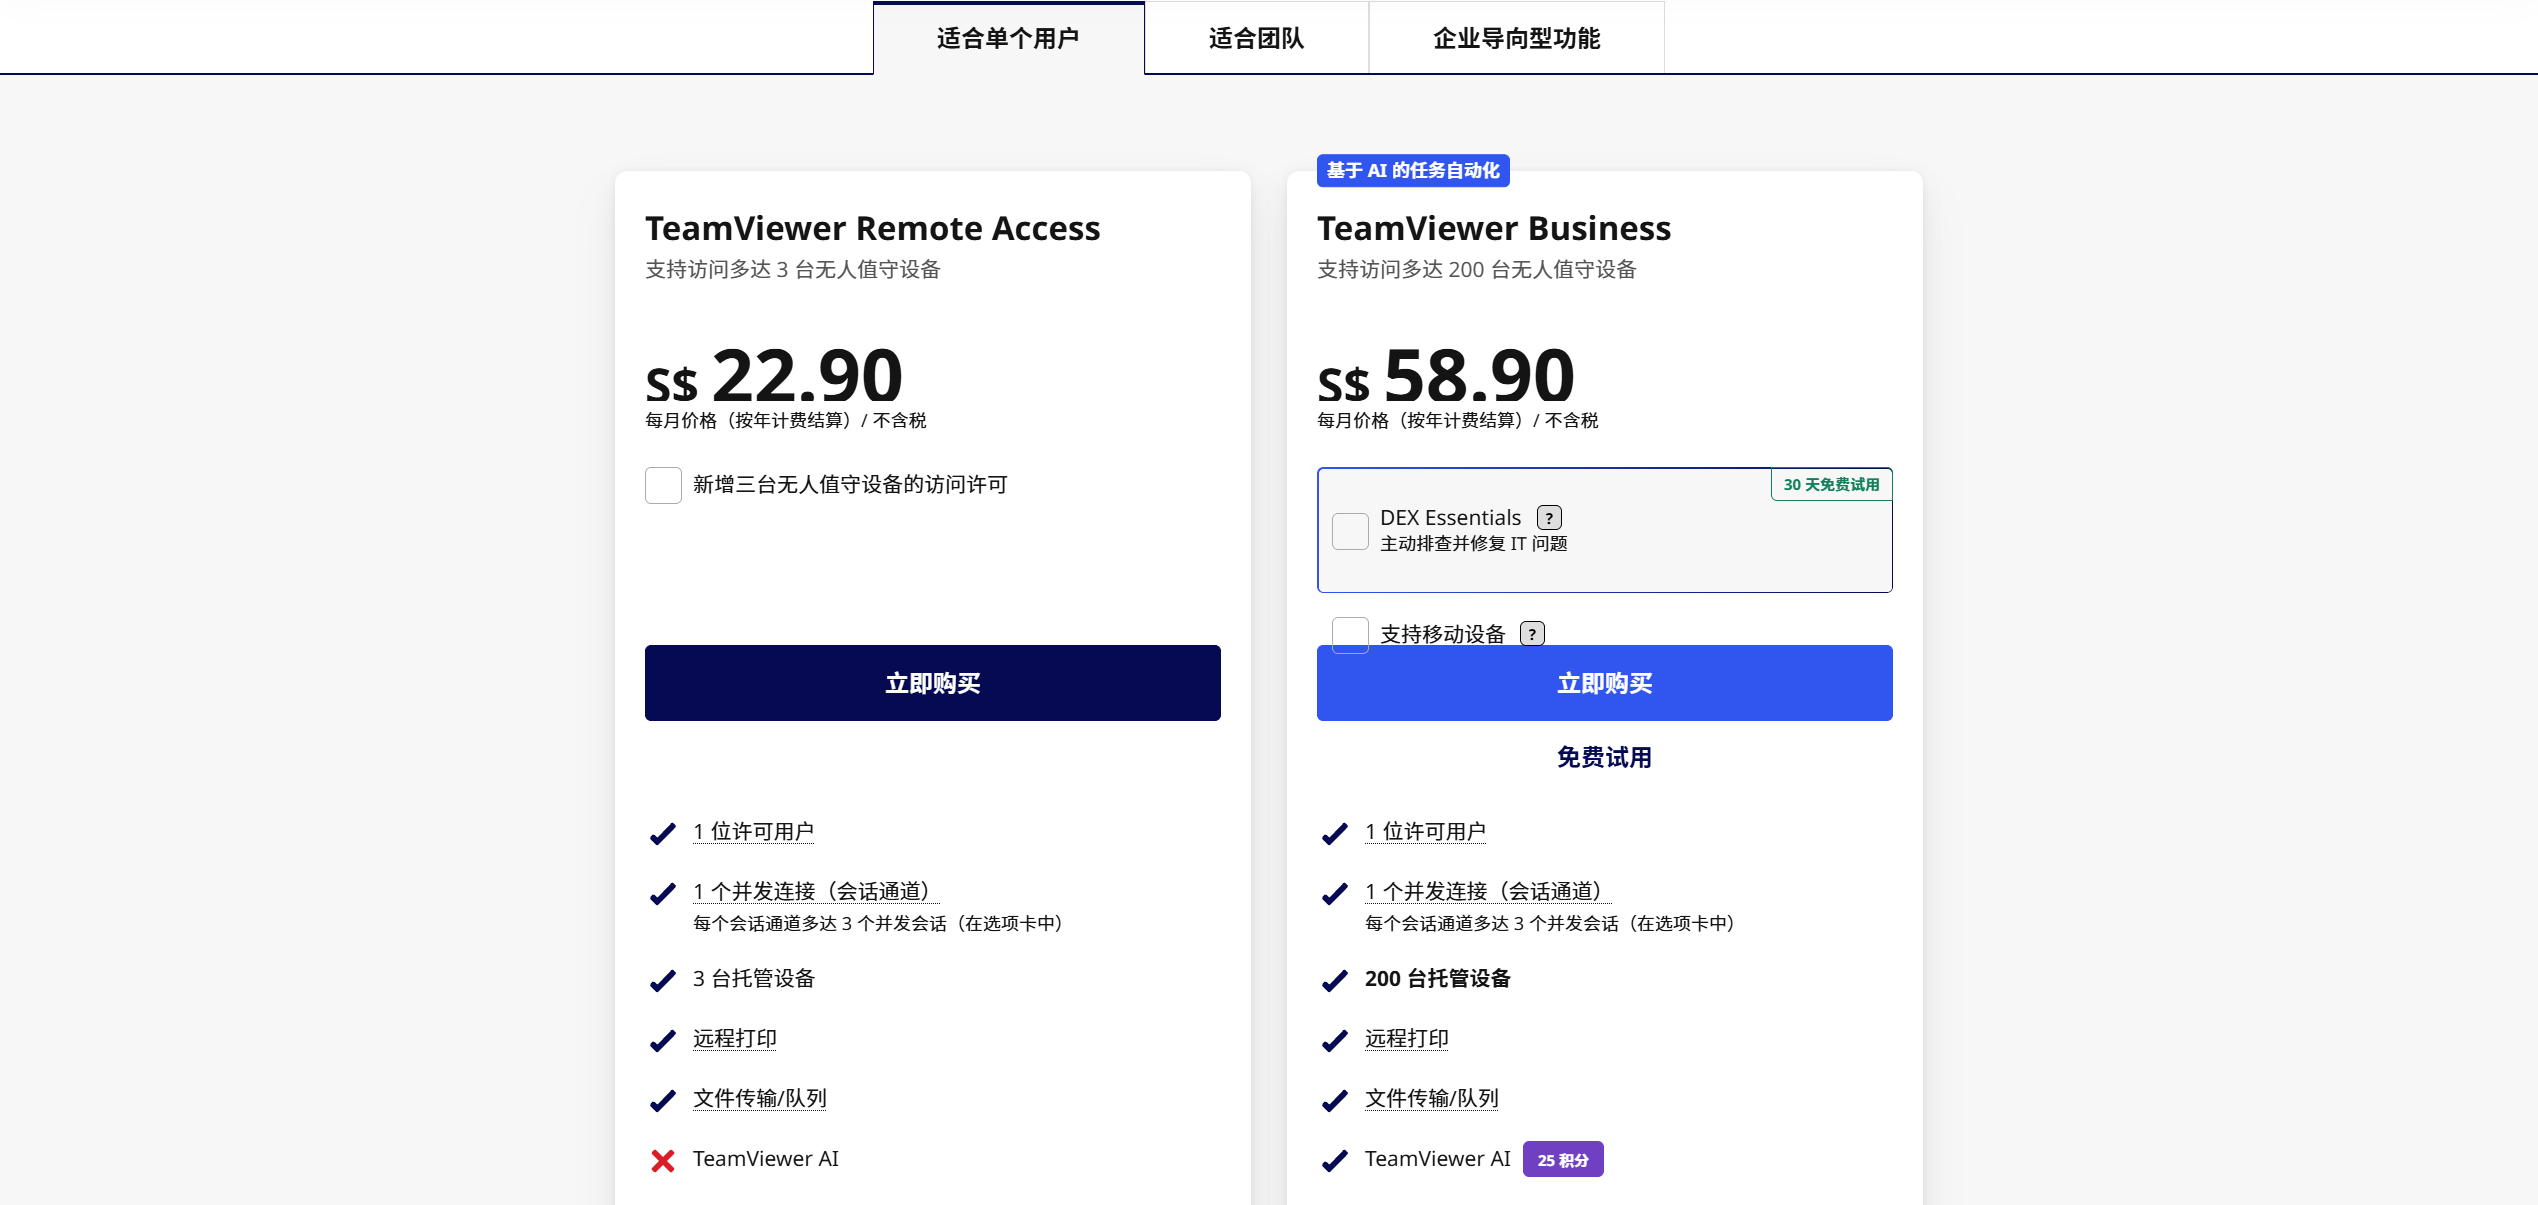Click the 3 台托管设备 text
The image size is (2538, 1205).
[x=754, y=979]
